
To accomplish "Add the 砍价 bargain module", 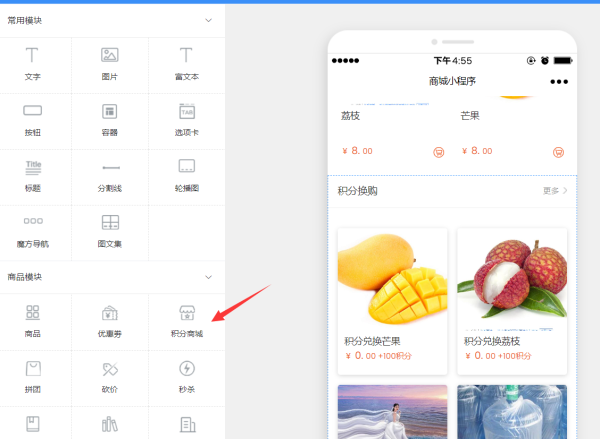I will coord(110,377).
